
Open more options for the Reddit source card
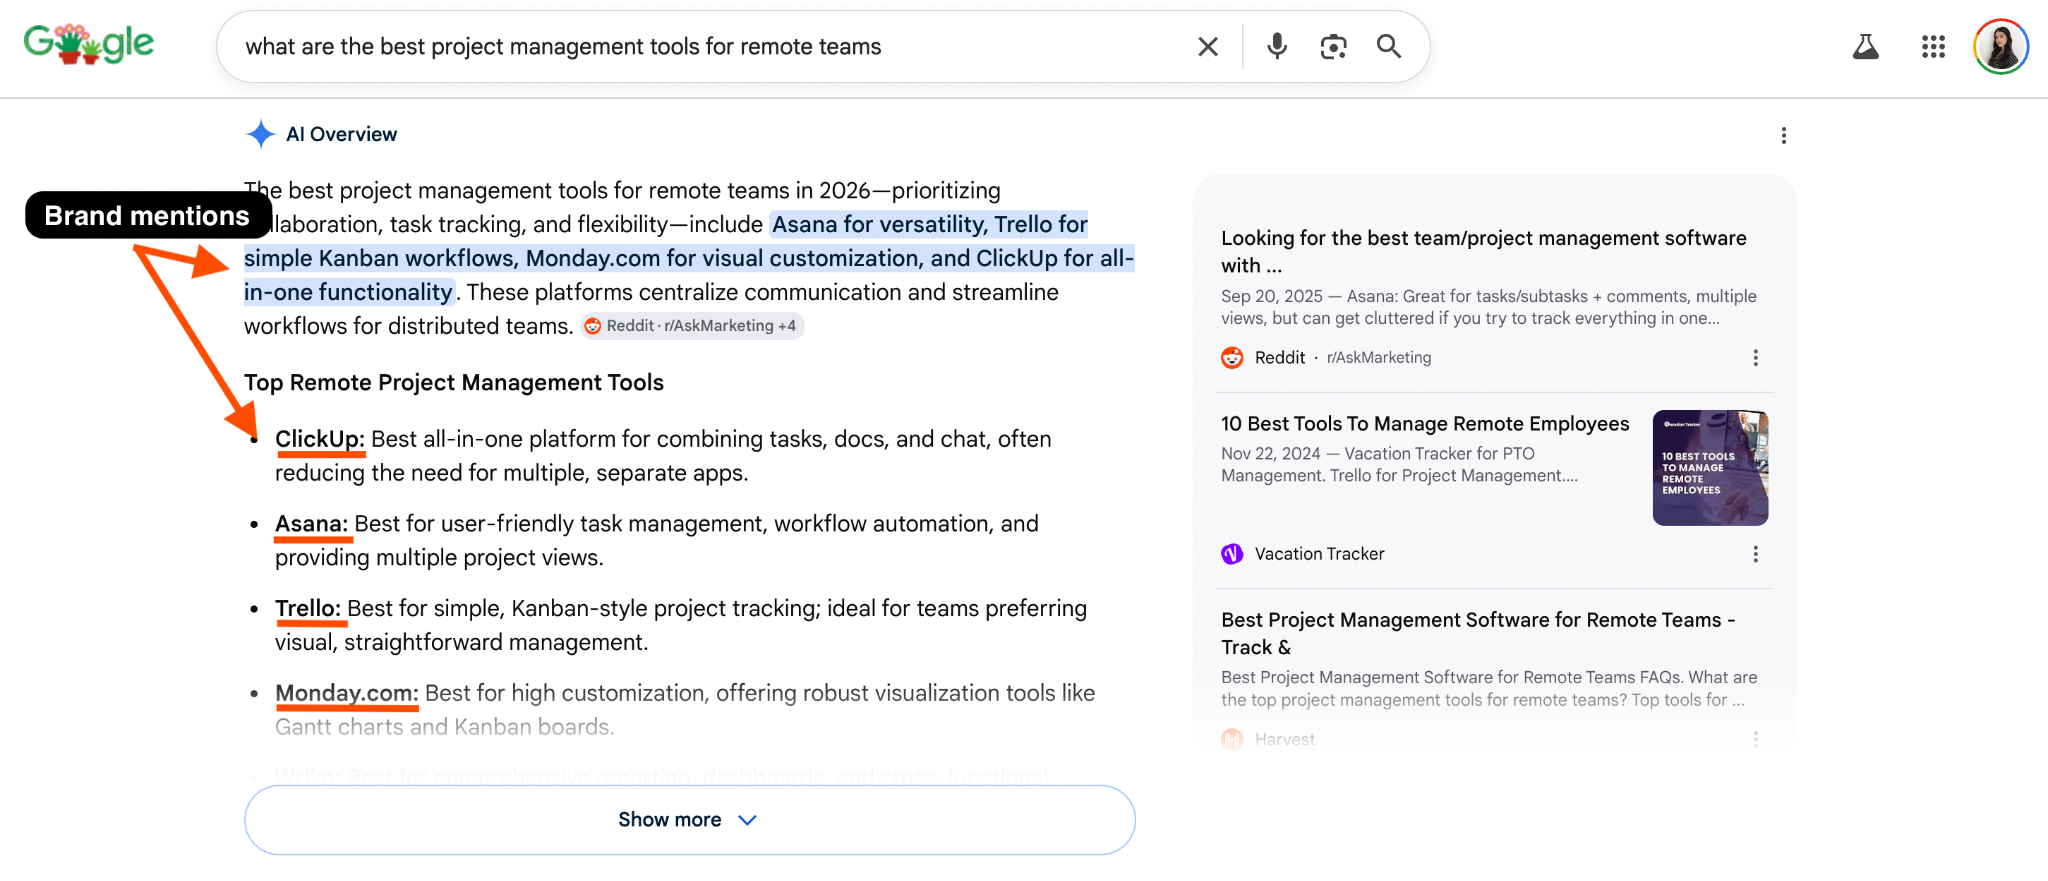click(1755, 358)
